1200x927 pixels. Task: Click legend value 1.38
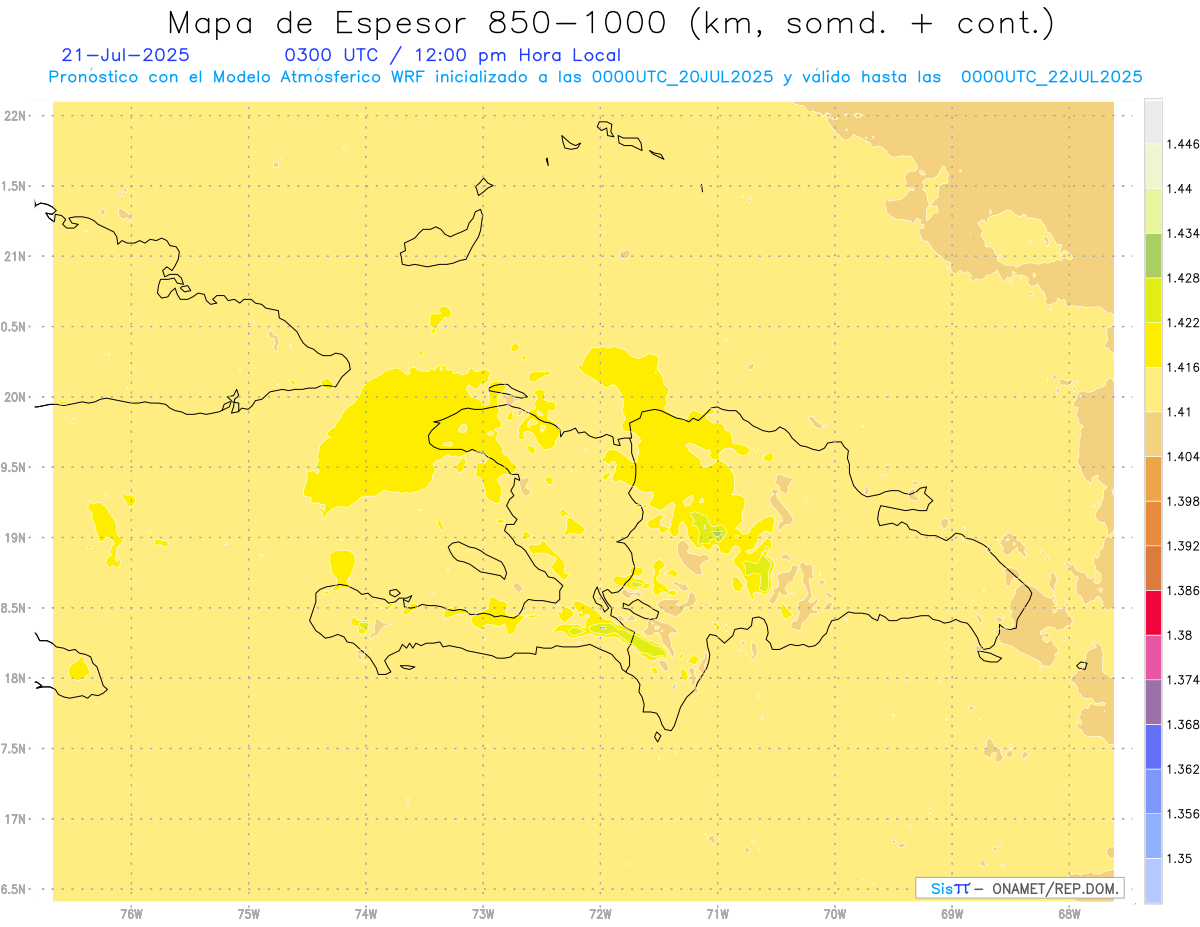[1178, 635]
